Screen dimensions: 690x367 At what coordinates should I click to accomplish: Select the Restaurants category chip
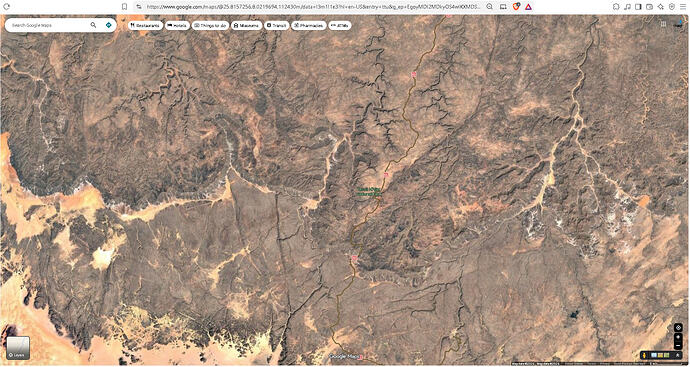point(146,26)
